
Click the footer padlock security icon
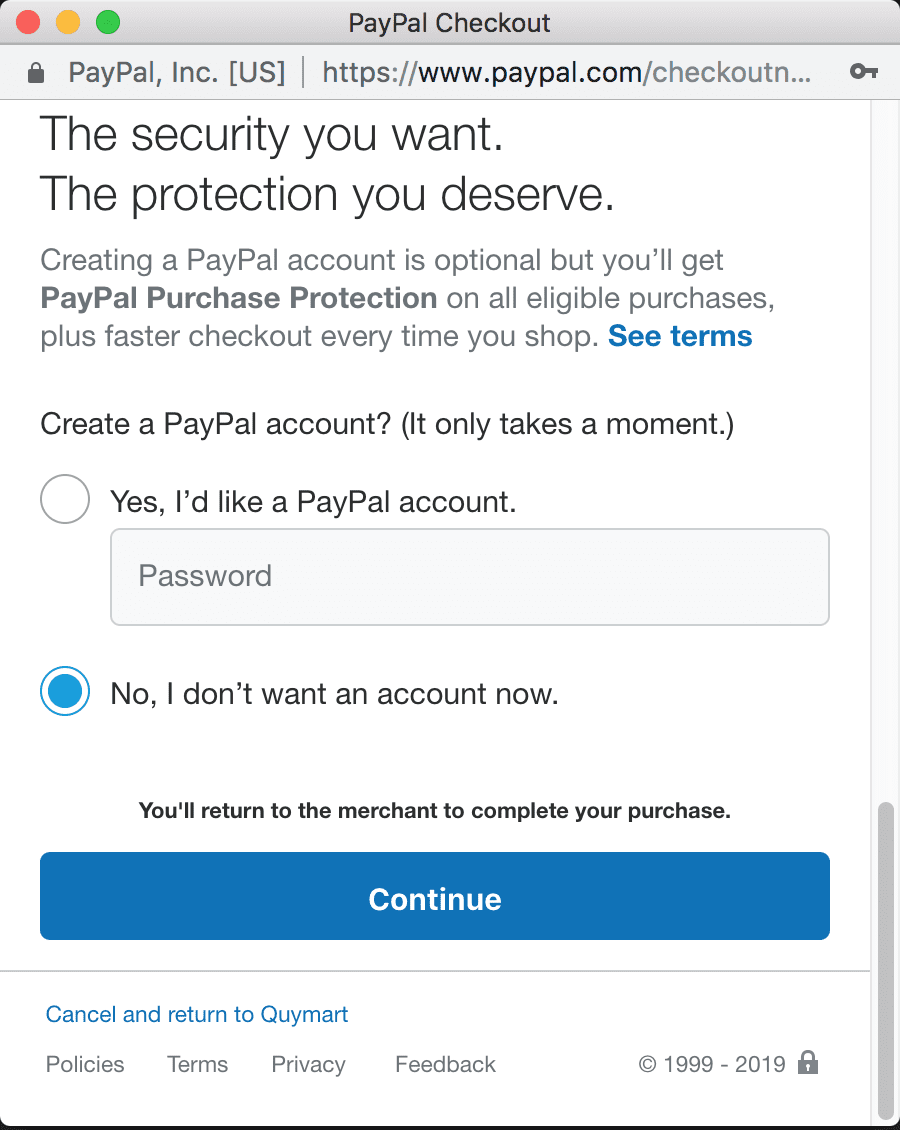tap(808, 1062)
